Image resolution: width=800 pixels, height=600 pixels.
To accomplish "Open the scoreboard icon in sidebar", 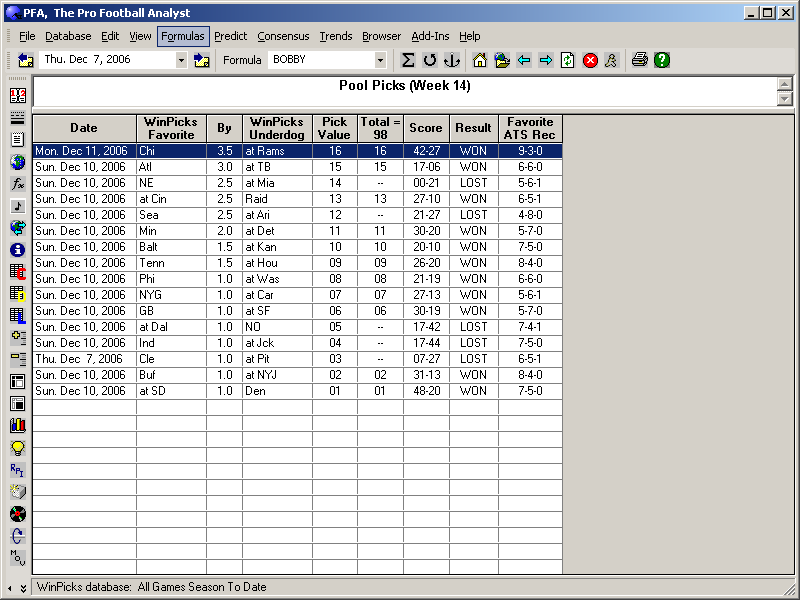I will (x=18, y=95).
